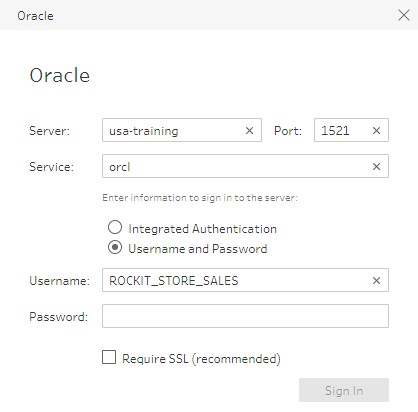
Task: Click the Server: label
Action: tap(49, 131)
